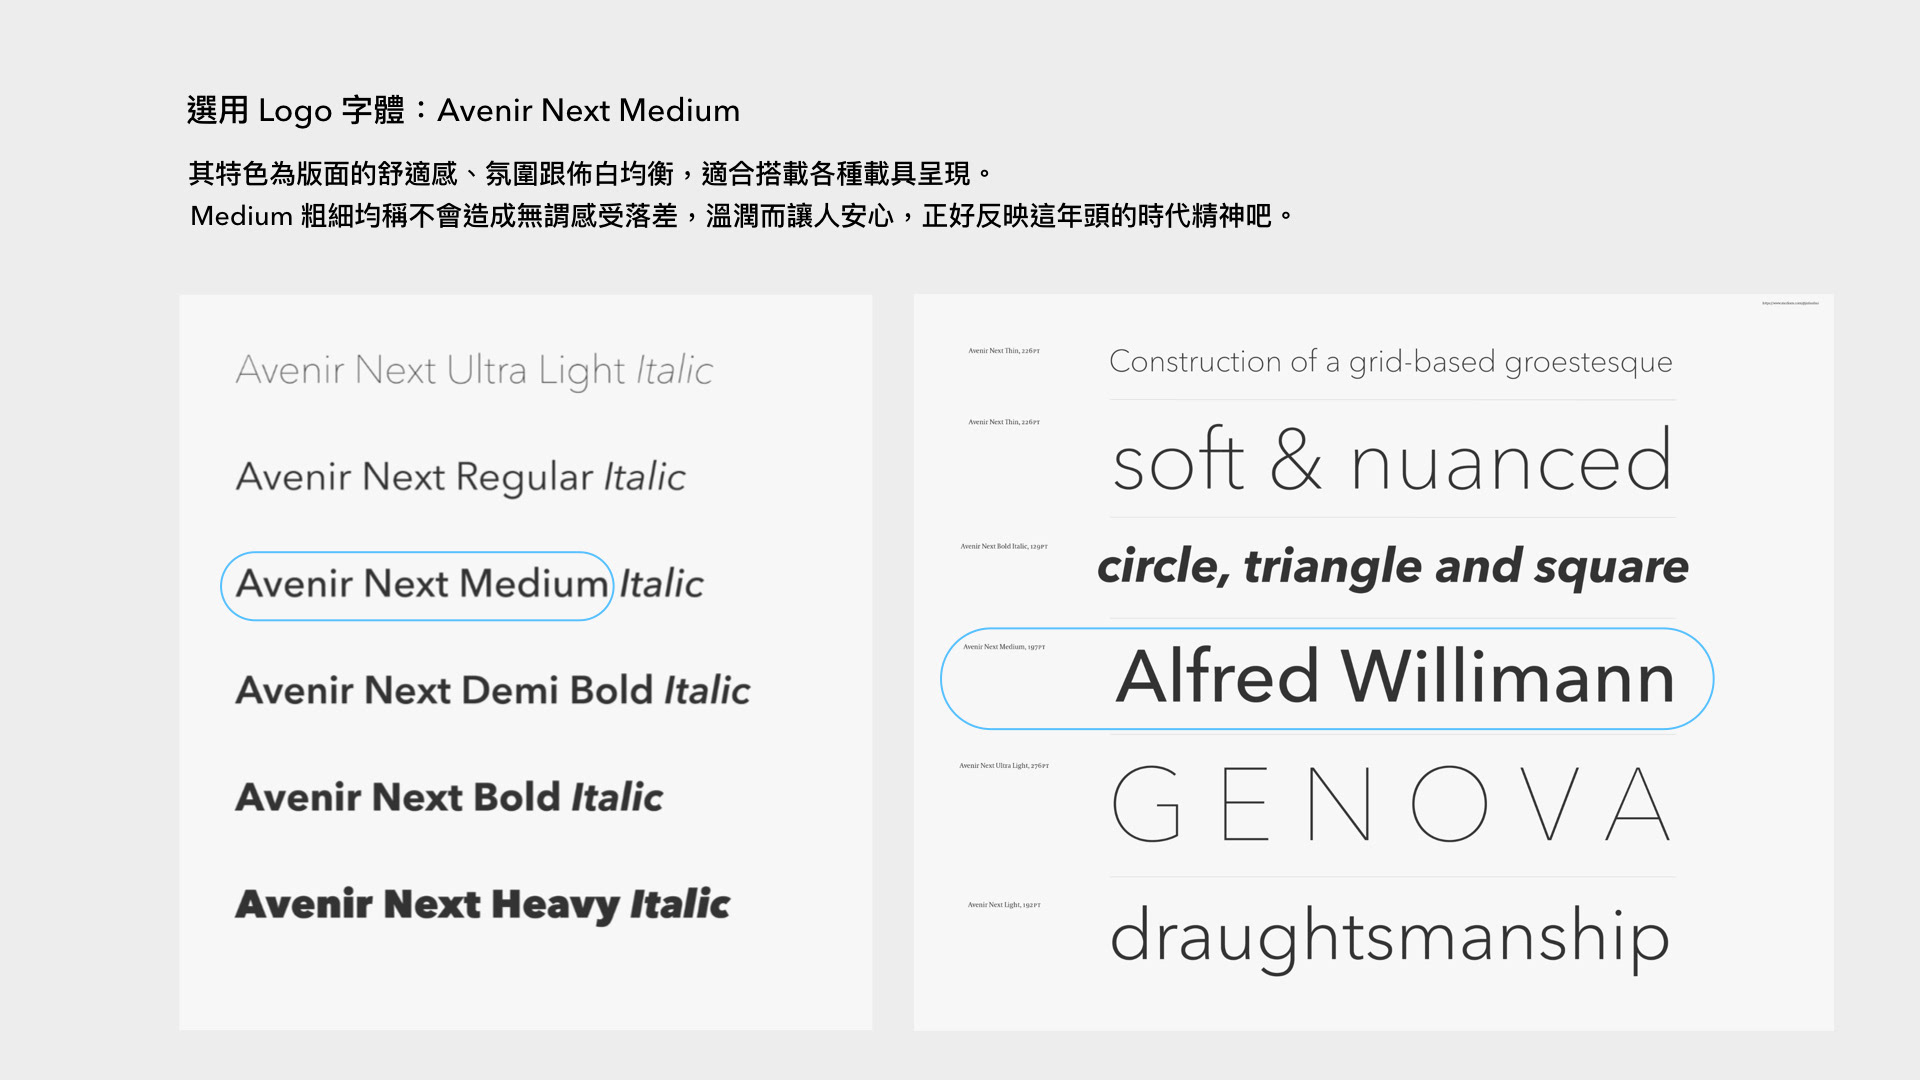Viewport: 1920px width, 1080px height.
Task: Select the Avenir Next Bold Italic sample
Action: 449,797
